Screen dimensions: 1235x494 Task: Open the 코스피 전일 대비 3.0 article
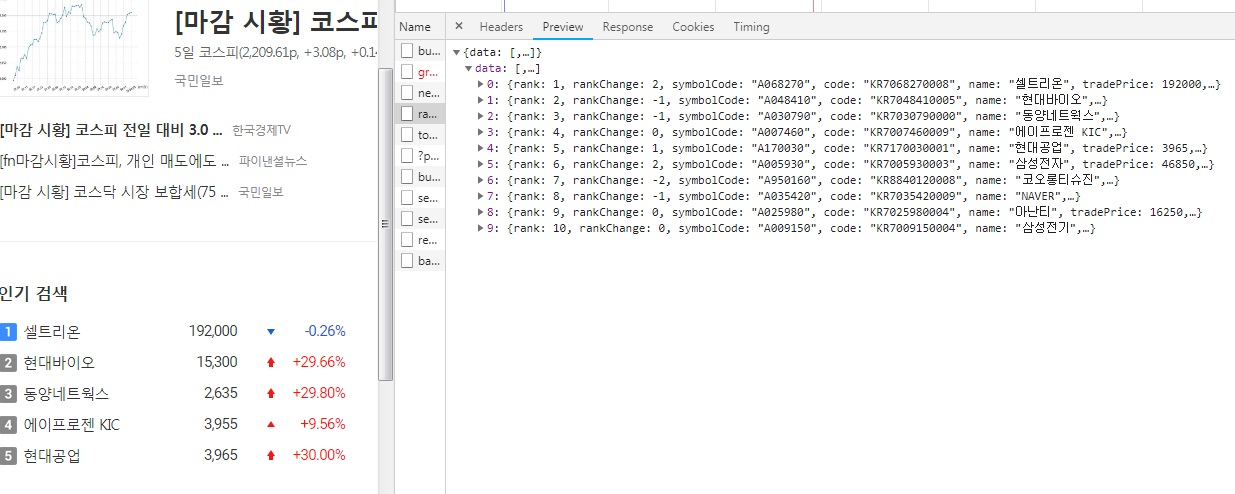pos(110,130)
